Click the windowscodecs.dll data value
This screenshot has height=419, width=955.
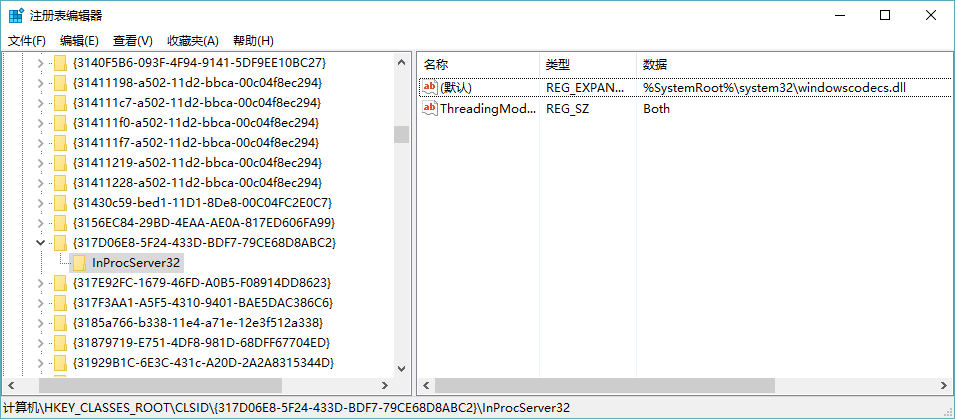click(775, 88)
